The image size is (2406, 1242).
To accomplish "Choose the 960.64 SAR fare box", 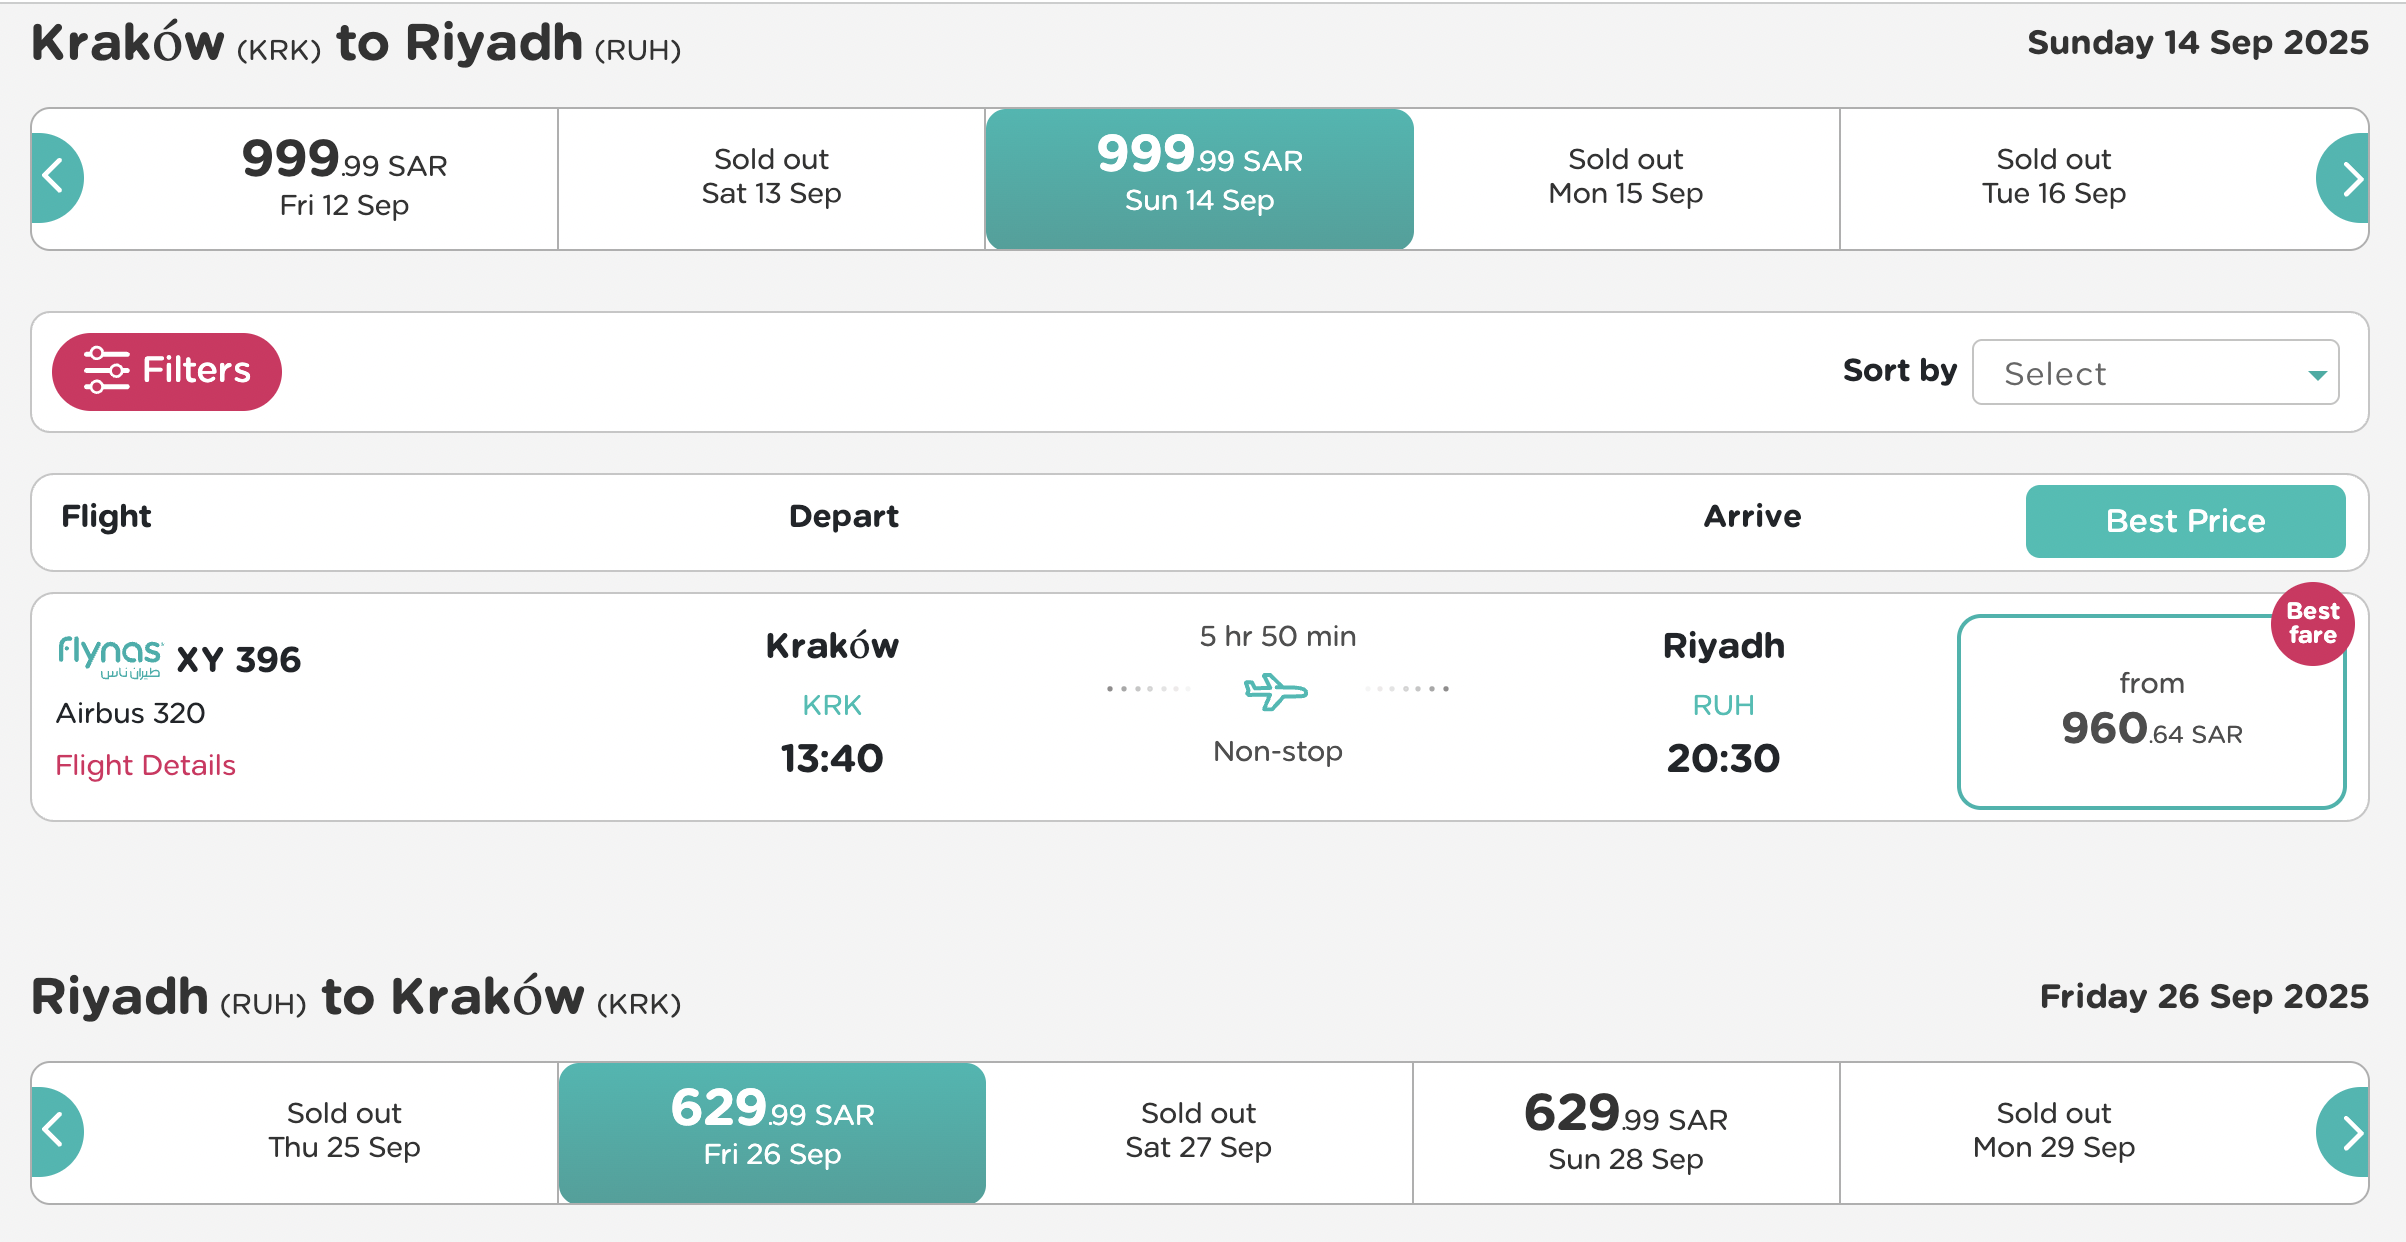I will [2152, 711].
